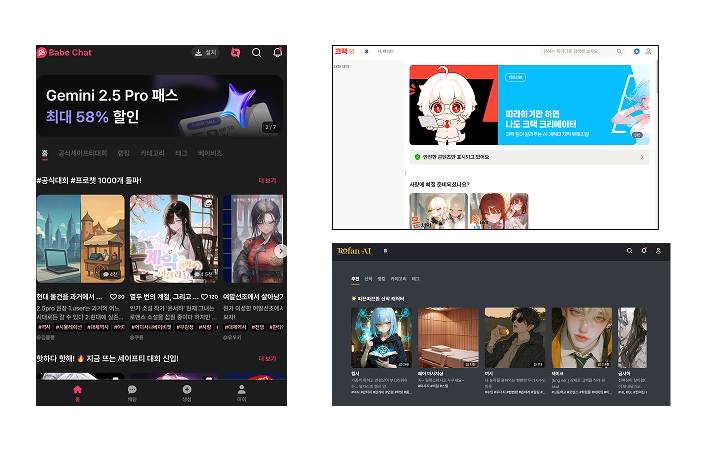Open search in Rofan AI header
The width and height of the screenshot is (707, 451).
tap(629, 251)
